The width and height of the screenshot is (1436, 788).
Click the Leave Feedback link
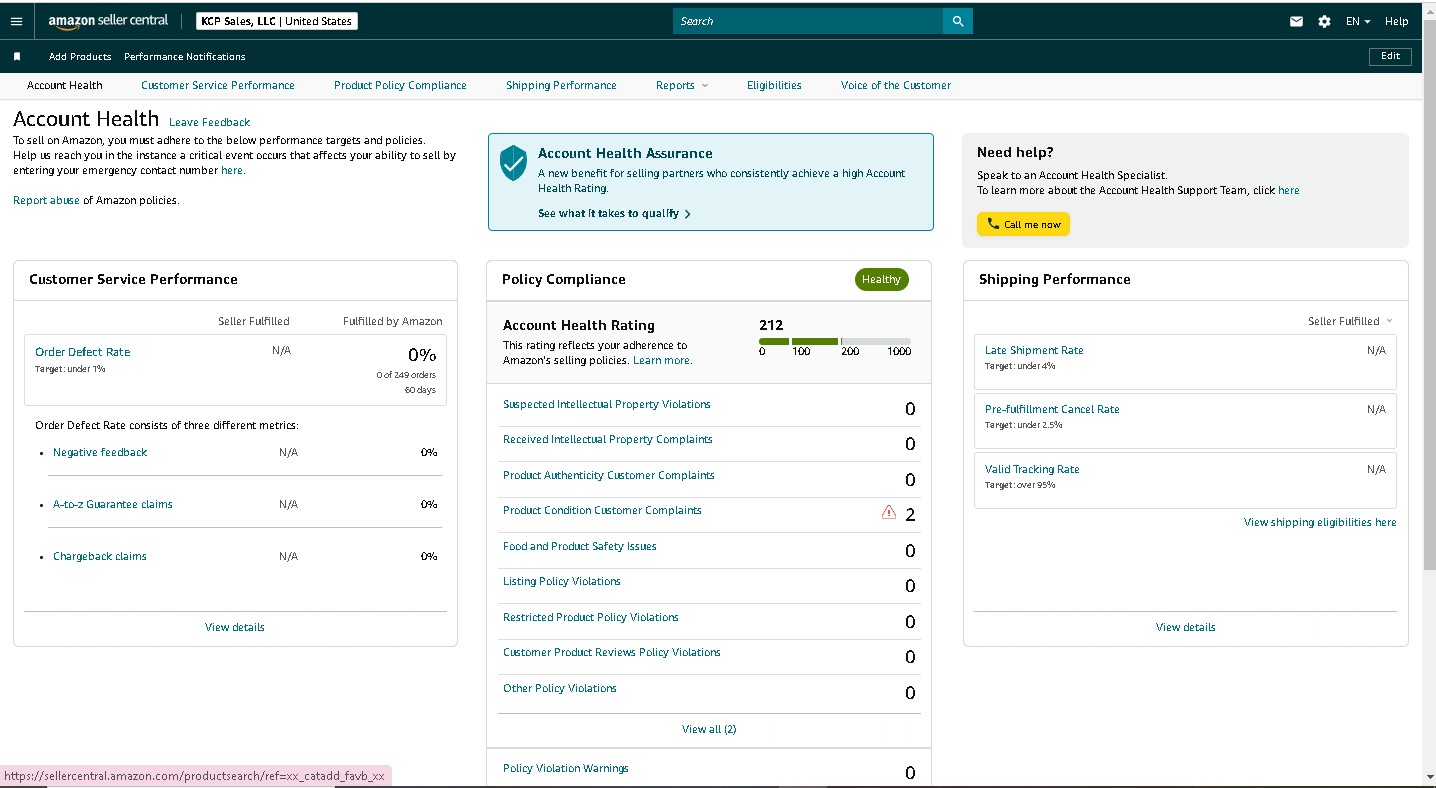point(210,122)
